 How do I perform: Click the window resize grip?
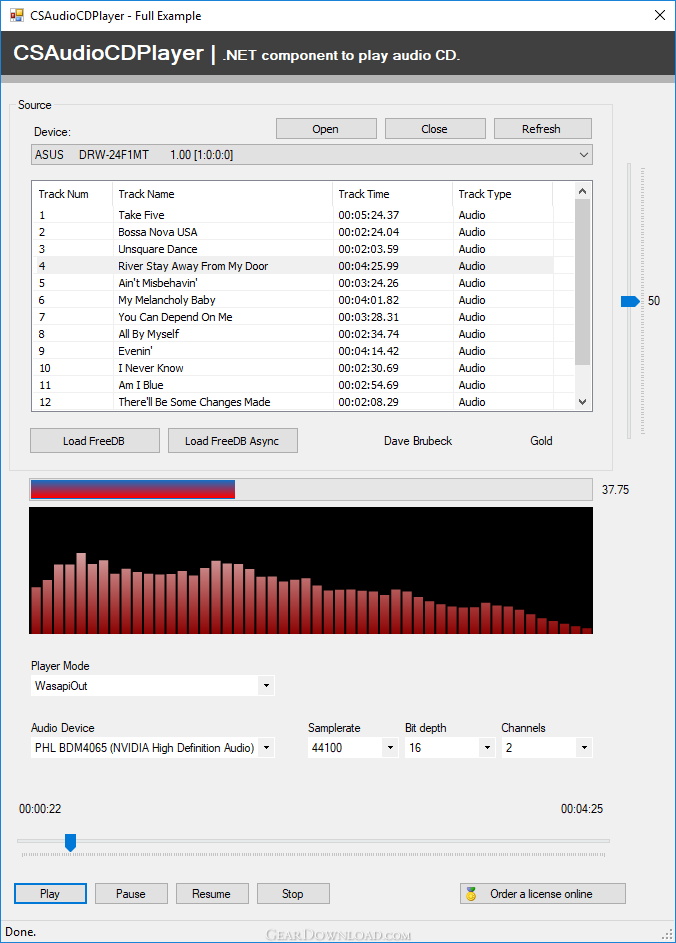(x=667, y=935)
